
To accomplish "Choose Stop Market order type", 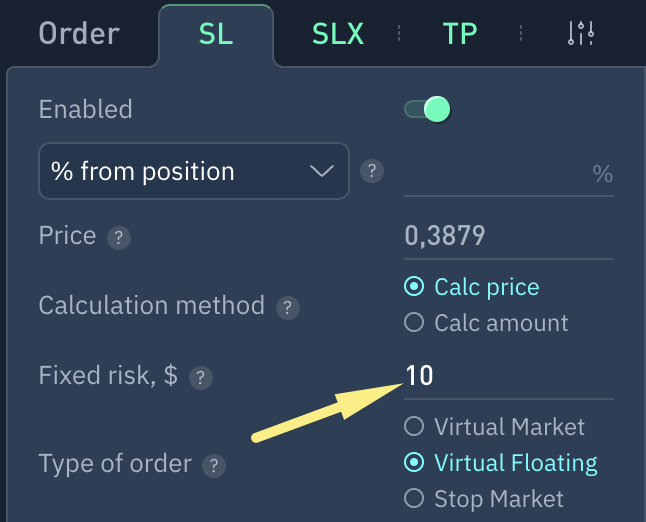I will tap(413, 498).
